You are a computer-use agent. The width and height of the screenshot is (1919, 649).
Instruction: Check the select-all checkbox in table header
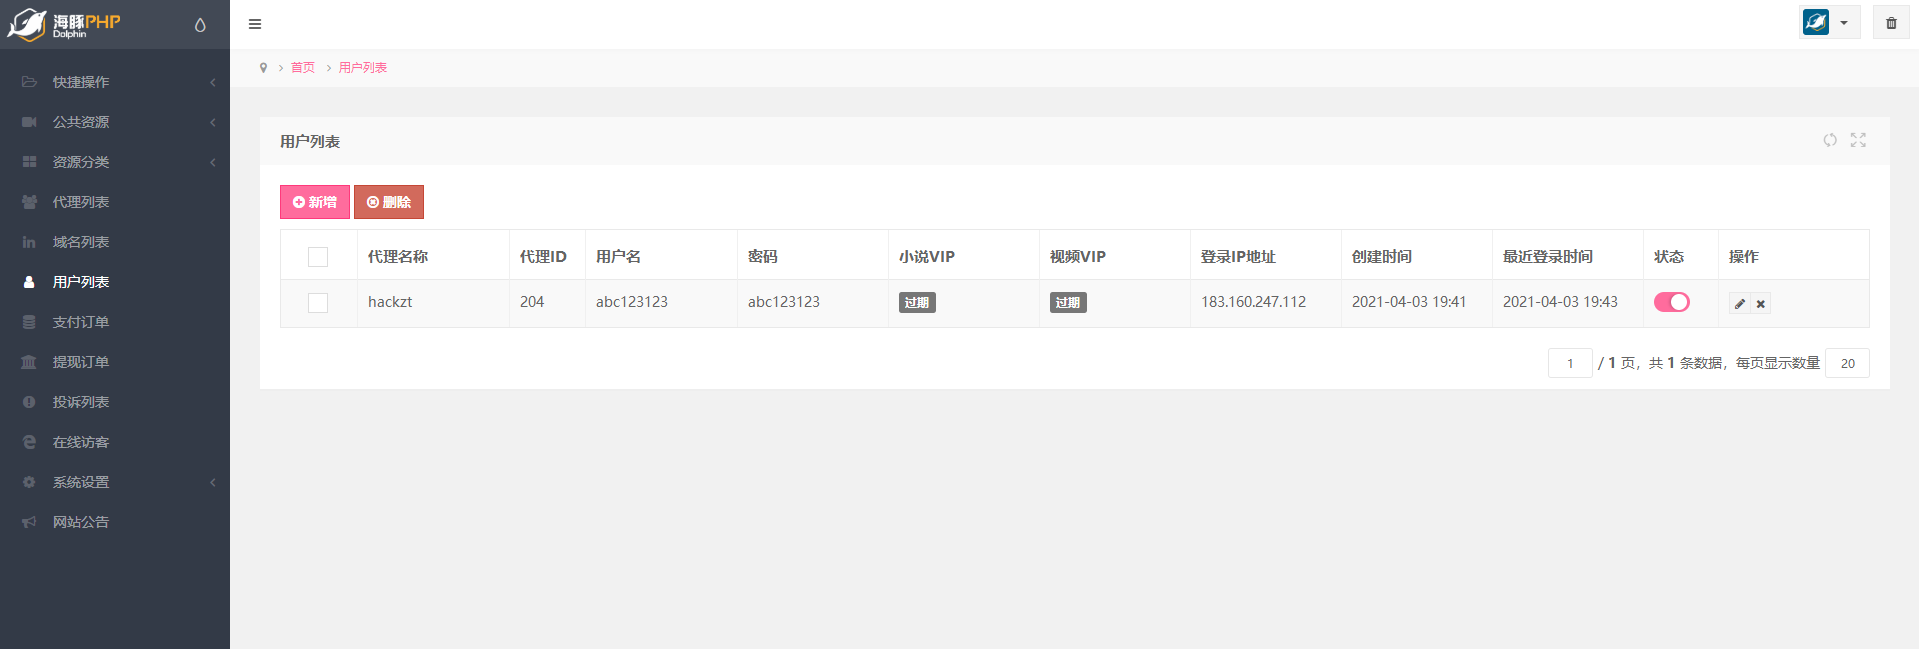pos(318,257)
